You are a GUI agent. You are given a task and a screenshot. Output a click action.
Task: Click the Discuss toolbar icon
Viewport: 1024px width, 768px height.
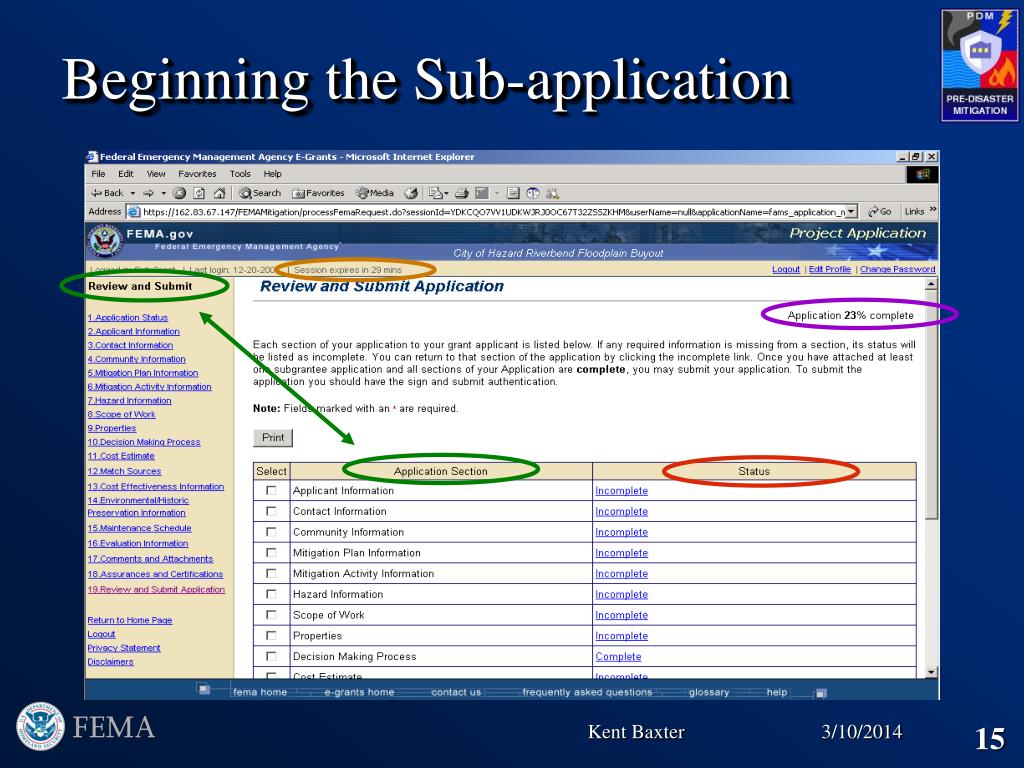pos(513,193)
